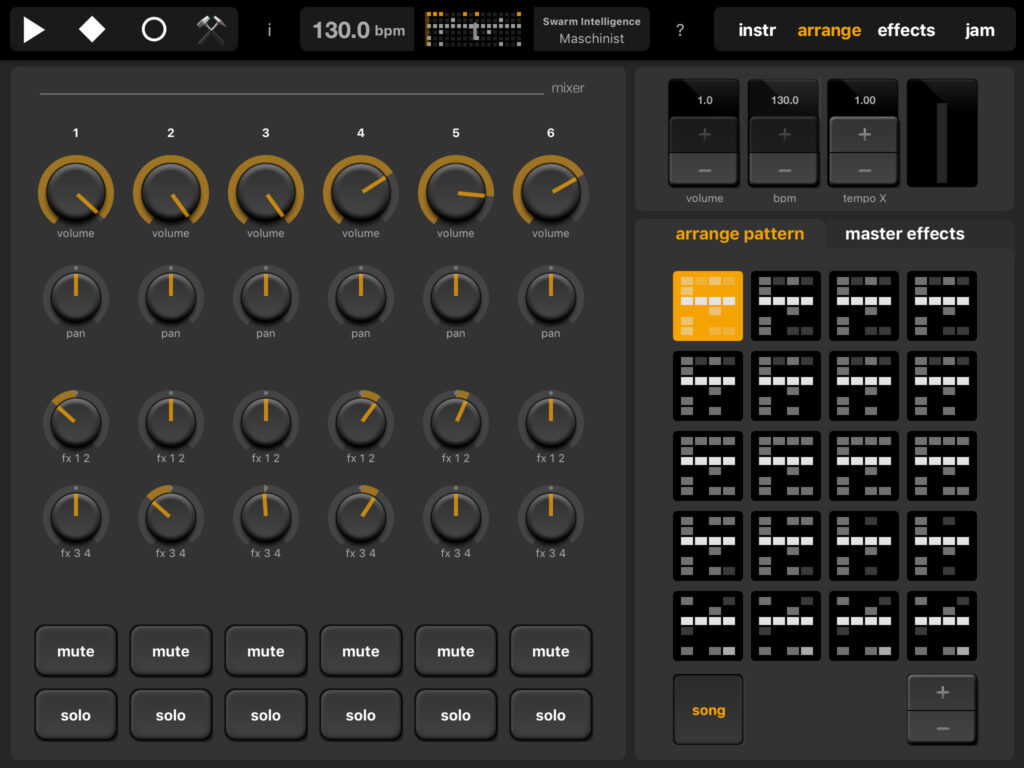The width and height of the screenshot is (1024, 768).
Task: Mute channel 6
Action: coord(551,651)
